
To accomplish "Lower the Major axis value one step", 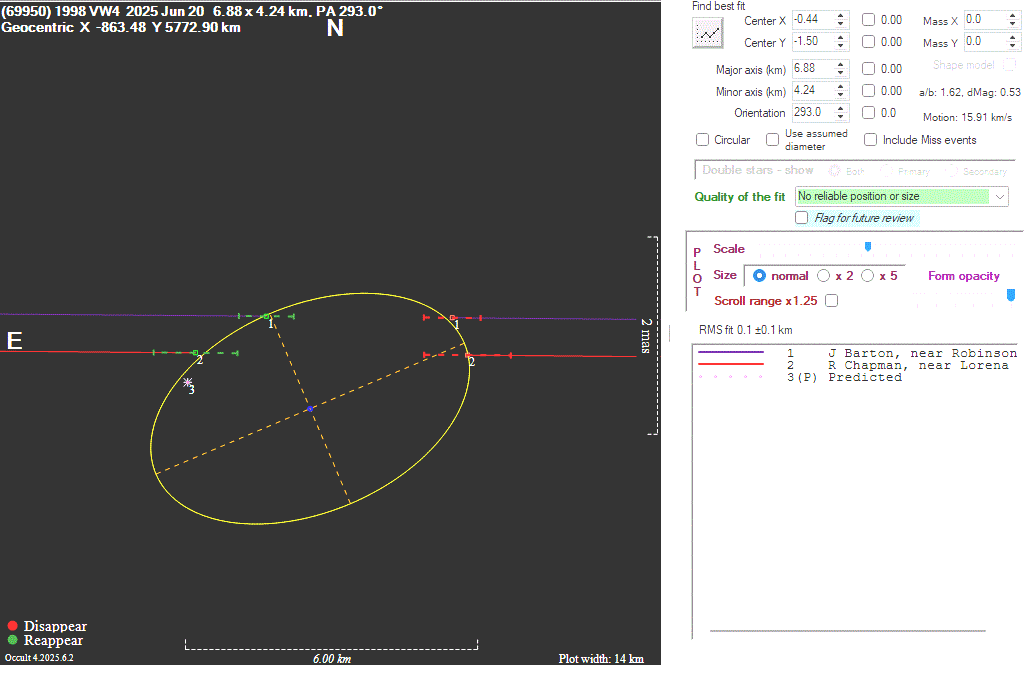I will [x=840, y=73].
